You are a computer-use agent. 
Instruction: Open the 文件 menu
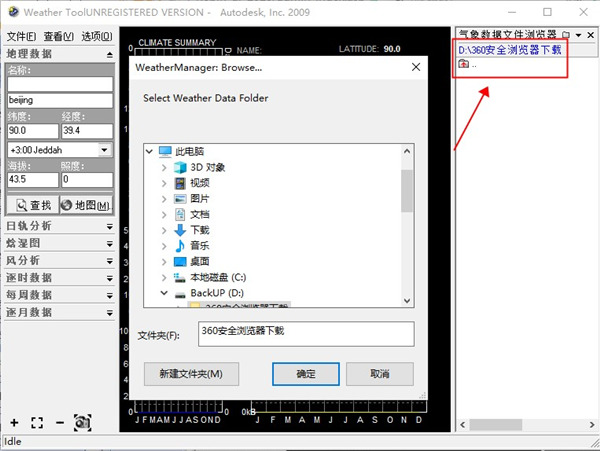(x=21, y=36)
